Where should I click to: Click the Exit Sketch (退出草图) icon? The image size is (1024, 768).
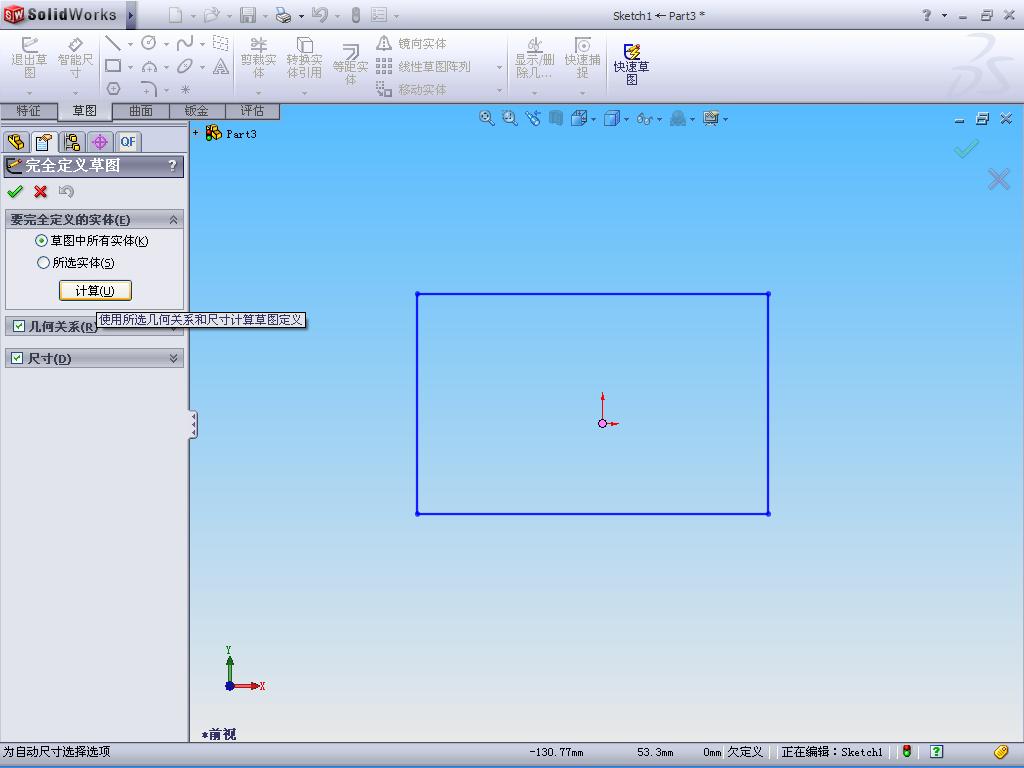click(29, 57)
